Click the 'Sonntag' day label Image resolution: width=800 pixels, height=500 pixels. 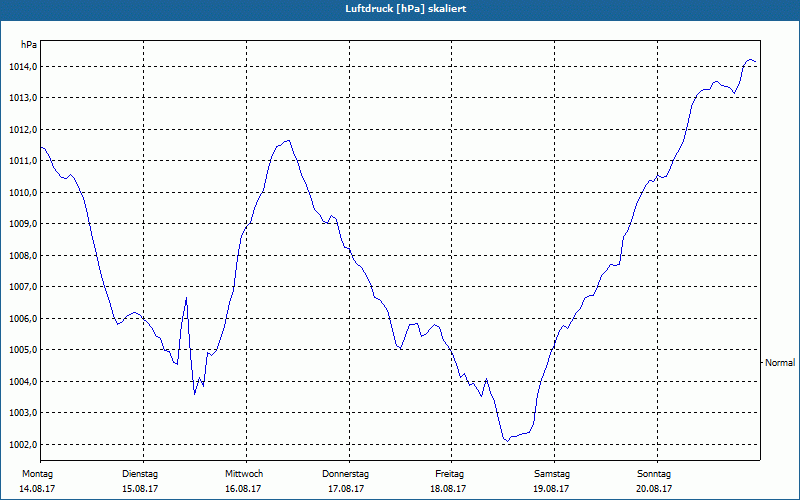click(654, 474)
